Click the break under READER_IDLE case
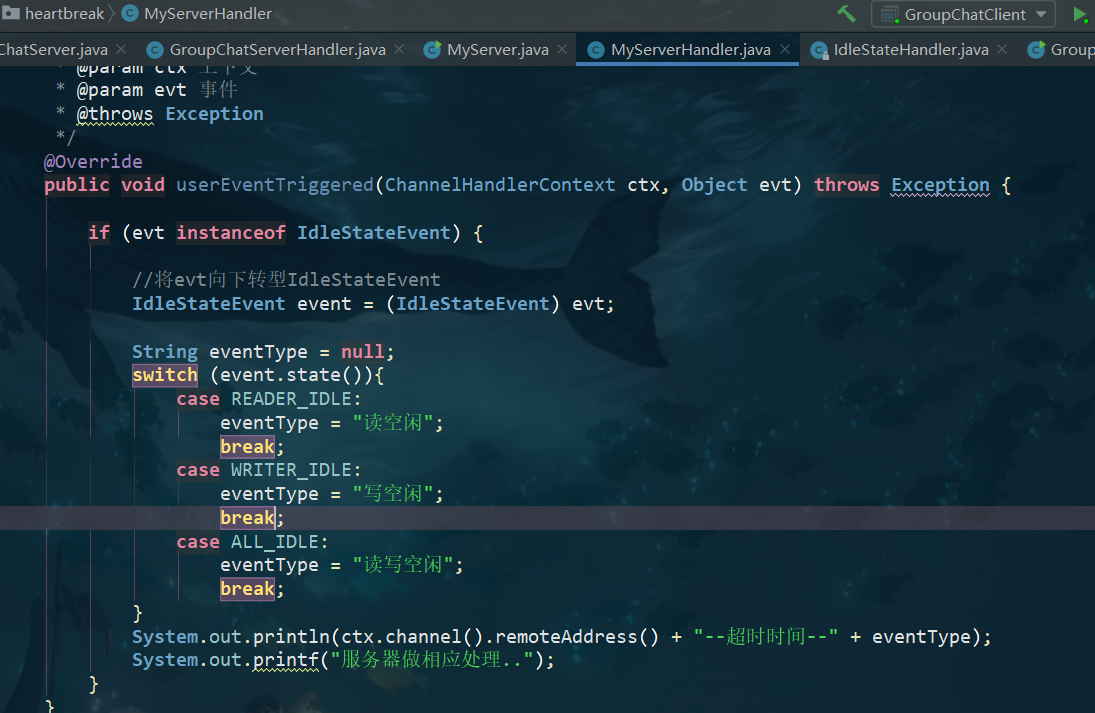The width and height of the screenshot is (1095, 713). pyautogui.click(x=247, y=446)
